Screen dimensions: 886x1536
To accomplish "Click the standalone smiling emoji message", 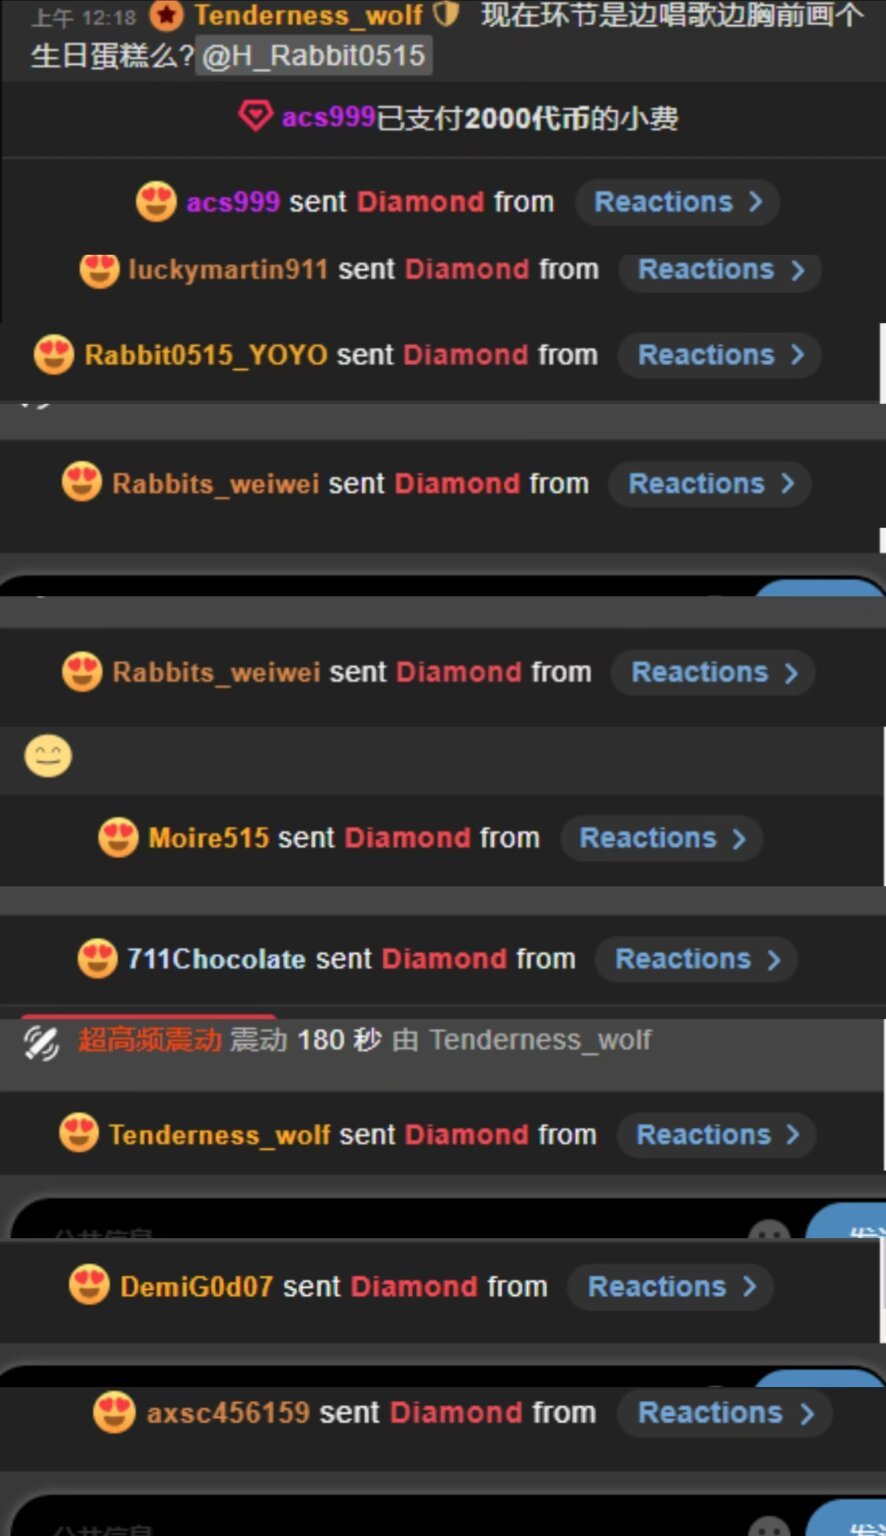I will (x=48, y=756).
